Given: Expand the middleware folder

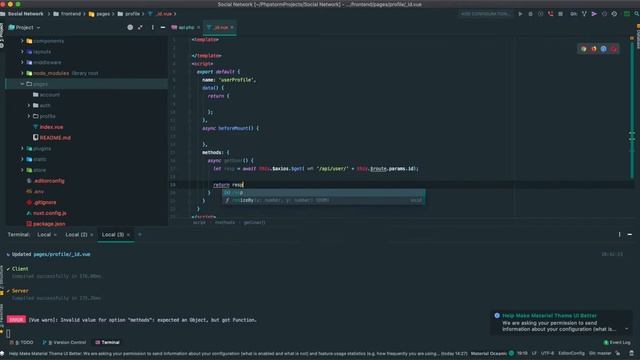Looking at the screenshot, I should click(22, 62).
